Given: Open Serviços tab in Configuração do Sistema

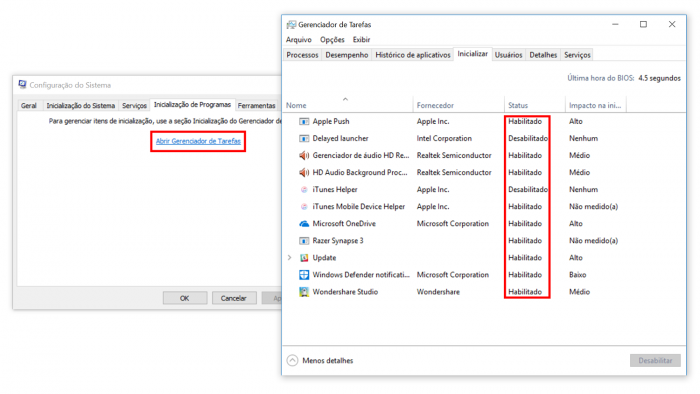Looking at the screenshot, I should 134,106.
